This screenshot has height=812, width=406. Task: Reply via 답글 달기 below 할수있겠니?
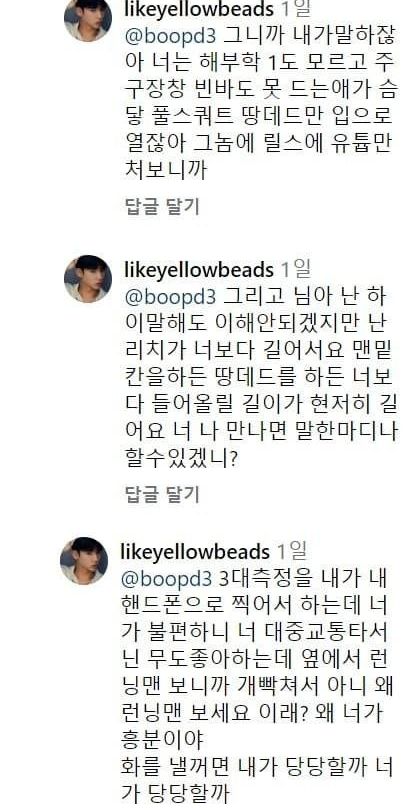162,495
